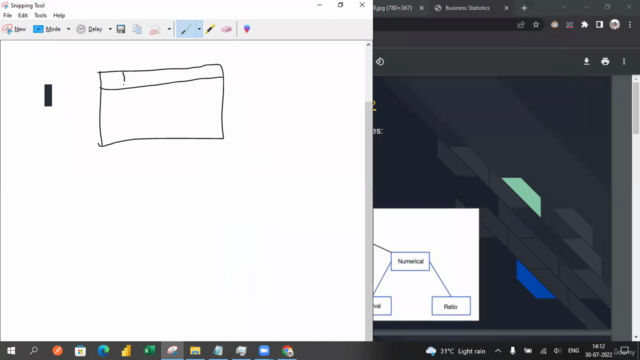Expand the Send snip dropdown arrow
This screenshot has width=640, height=360.
click(x=169, y=29)
